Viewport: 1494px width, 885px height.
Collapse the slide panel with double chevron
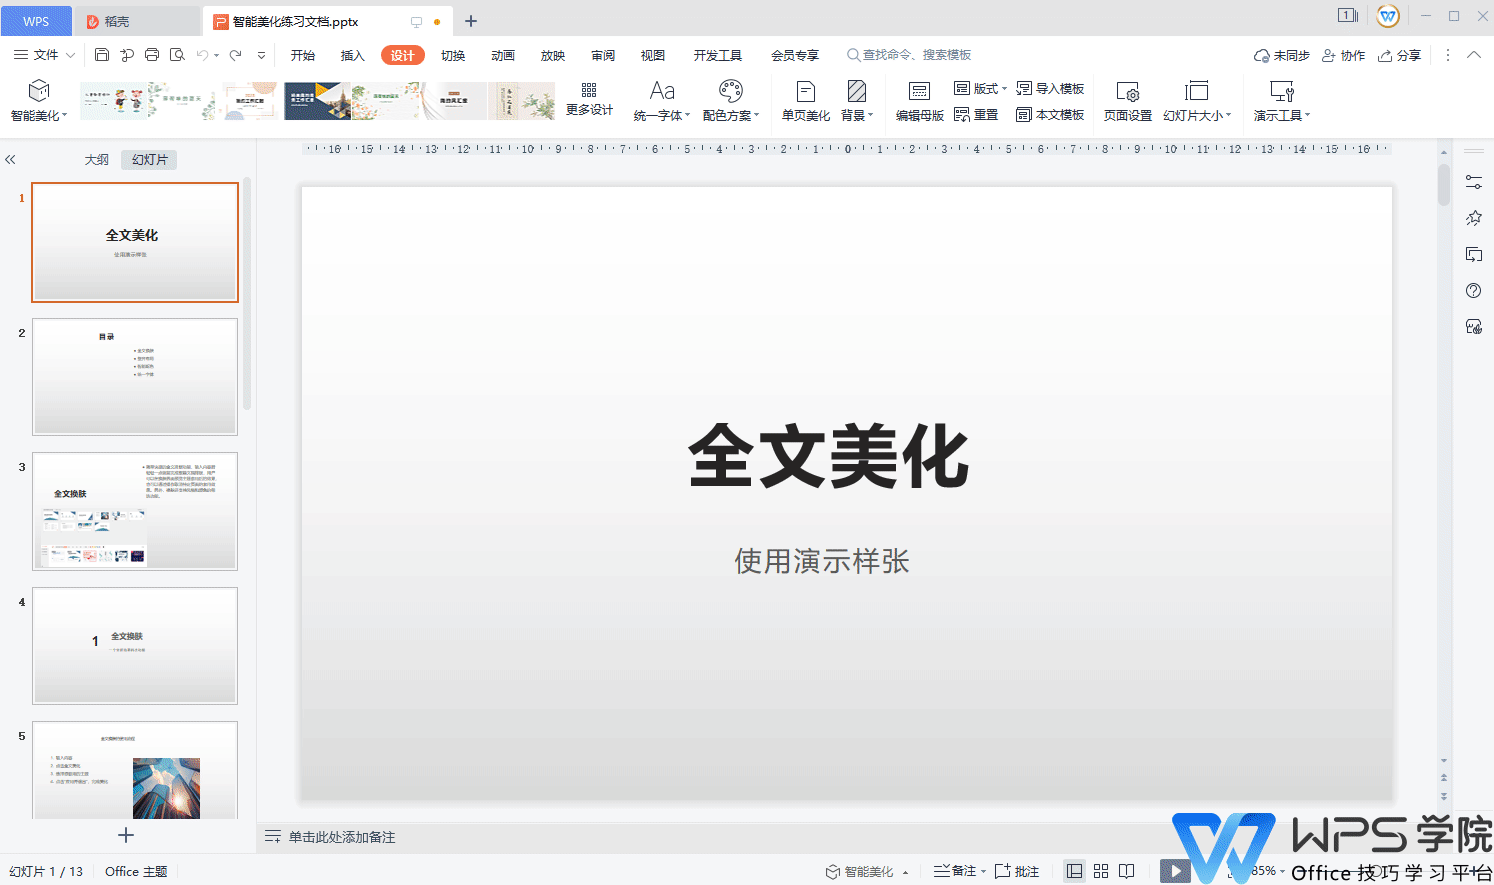tap(10, 160)
